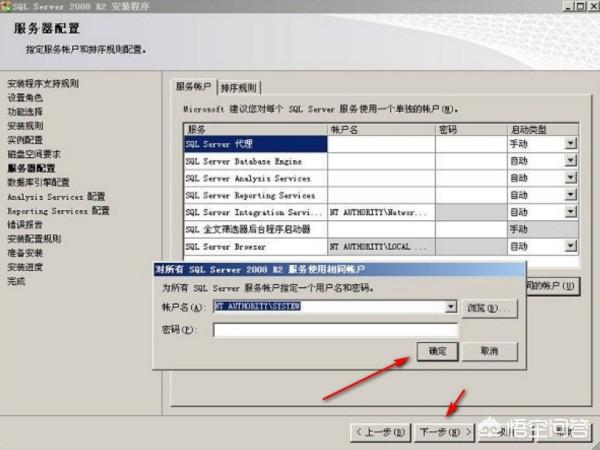The height and width of the screenshot is (450, 600).
Task: Select the SQL Server Database Engine row
Action: click(256, 161)
